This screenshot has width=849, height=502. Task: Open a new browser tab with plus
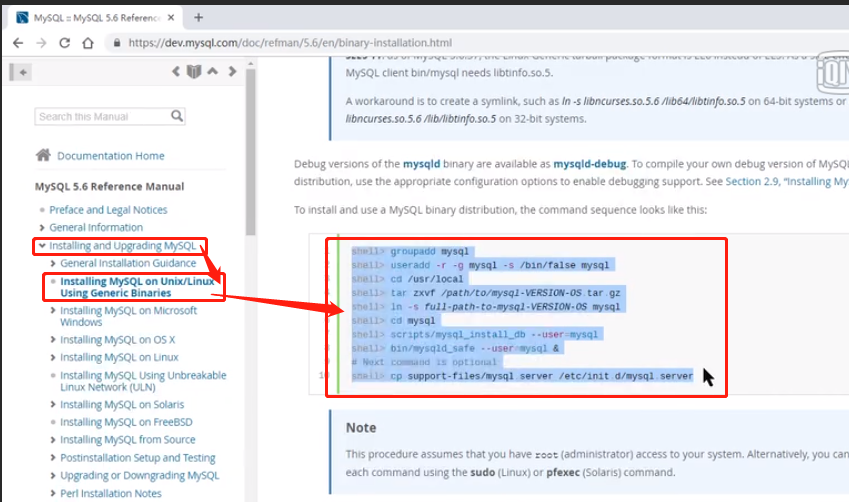199,17
